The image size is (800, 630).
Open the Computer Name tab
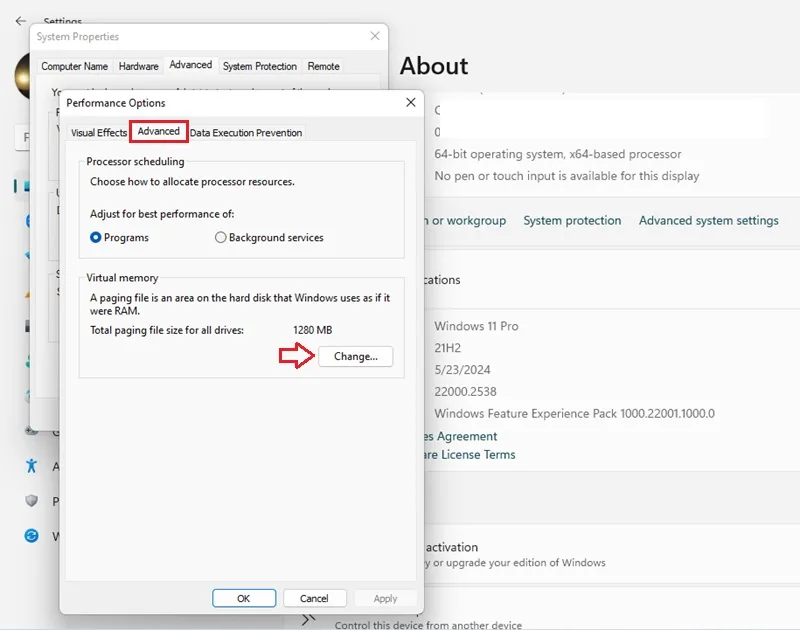click(74, 66)
